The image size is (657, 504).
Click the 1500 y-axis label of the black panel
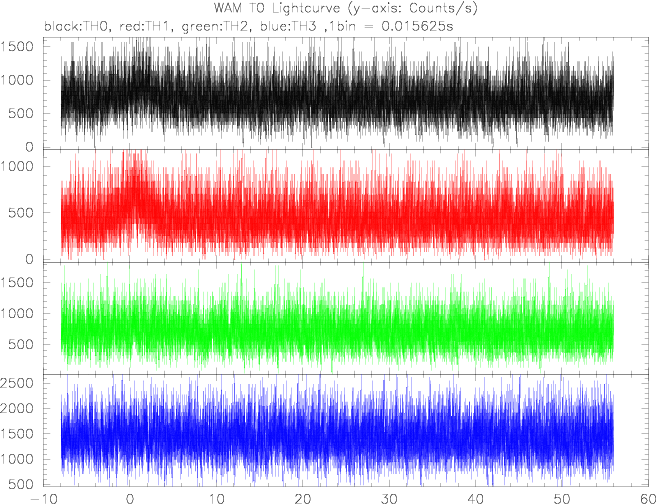[x=17, y=47]
